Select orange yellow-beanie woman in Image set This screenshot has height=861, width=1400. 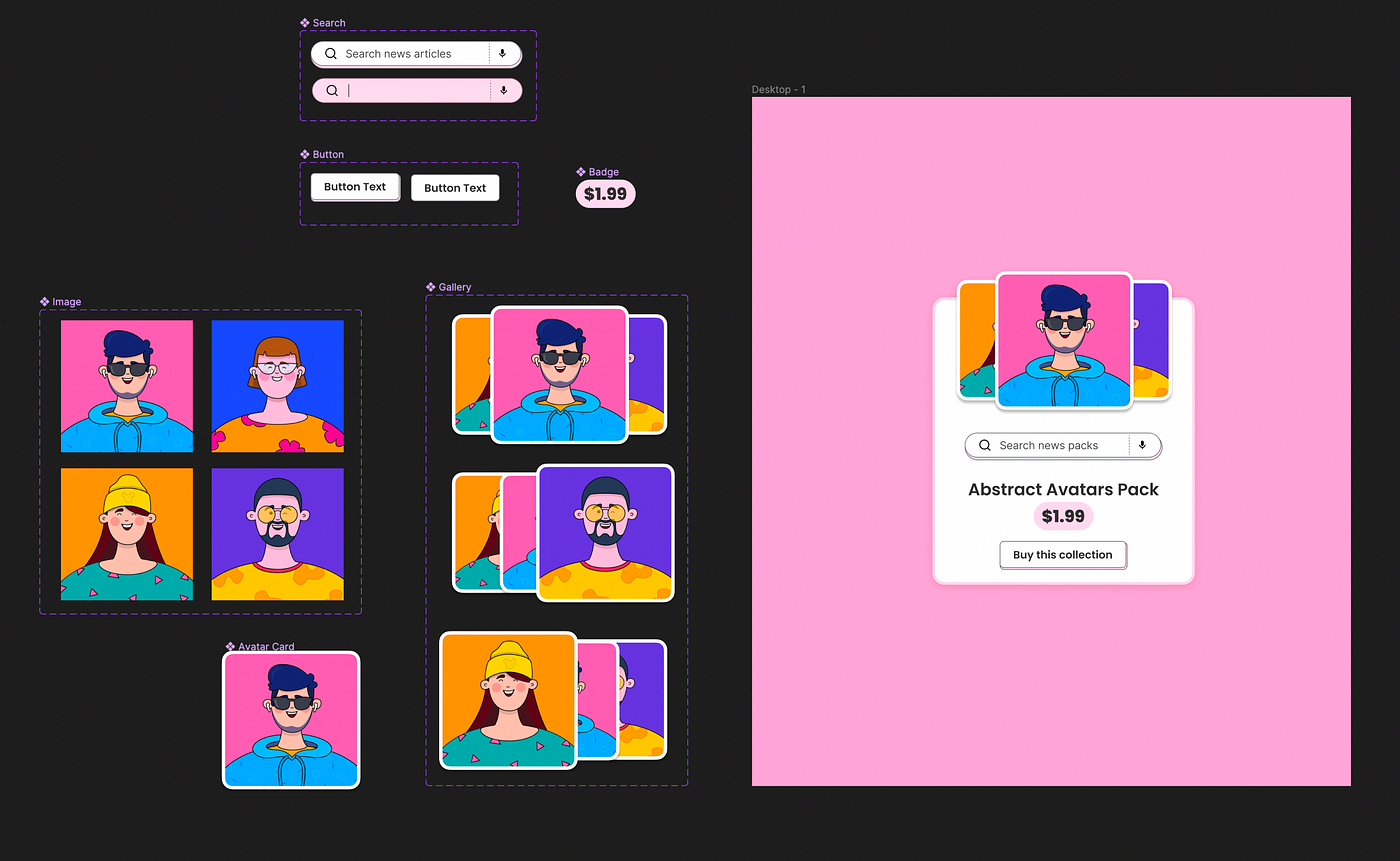coord(127,534)
